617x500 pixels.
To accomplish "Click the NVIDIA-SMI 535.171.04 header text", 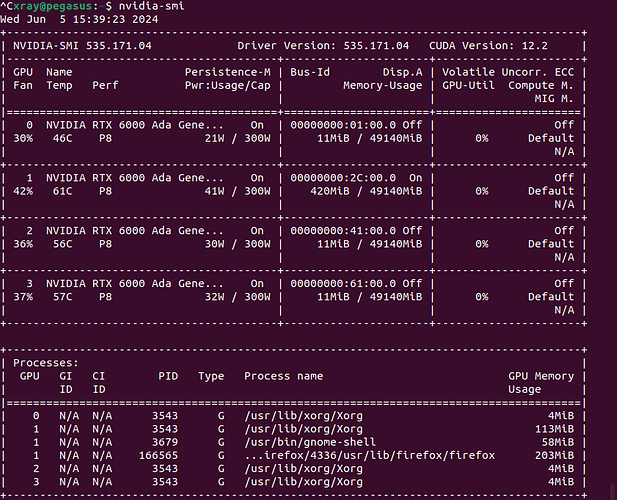I will click(x=82, y=46).
